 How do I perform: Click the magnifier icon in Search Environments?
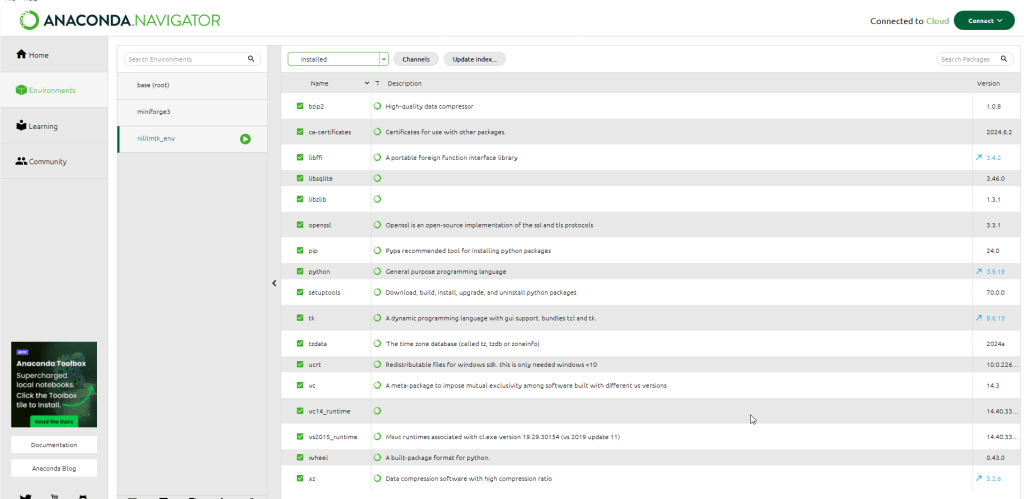click(x=251, y=60)
